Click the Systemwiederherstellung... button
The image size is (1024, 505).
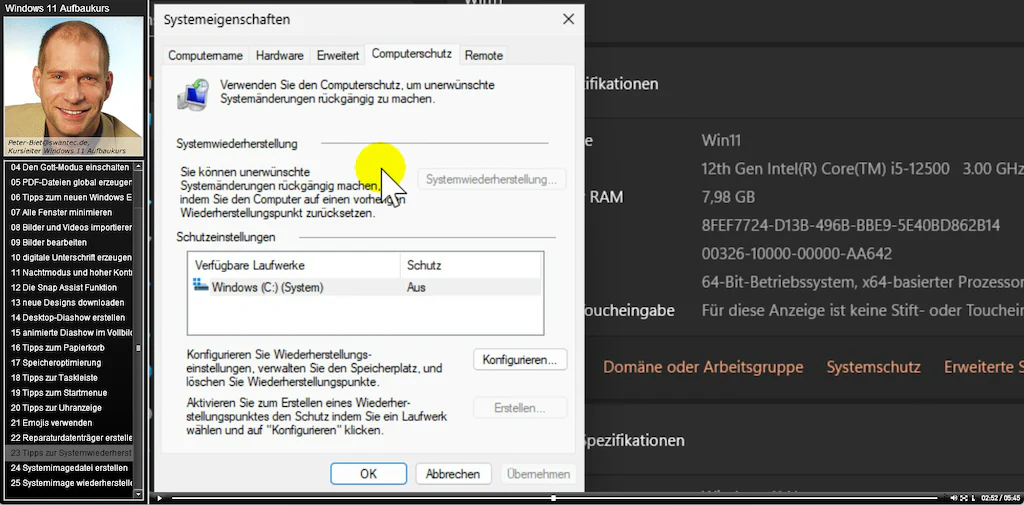click(x=492, y=179)
